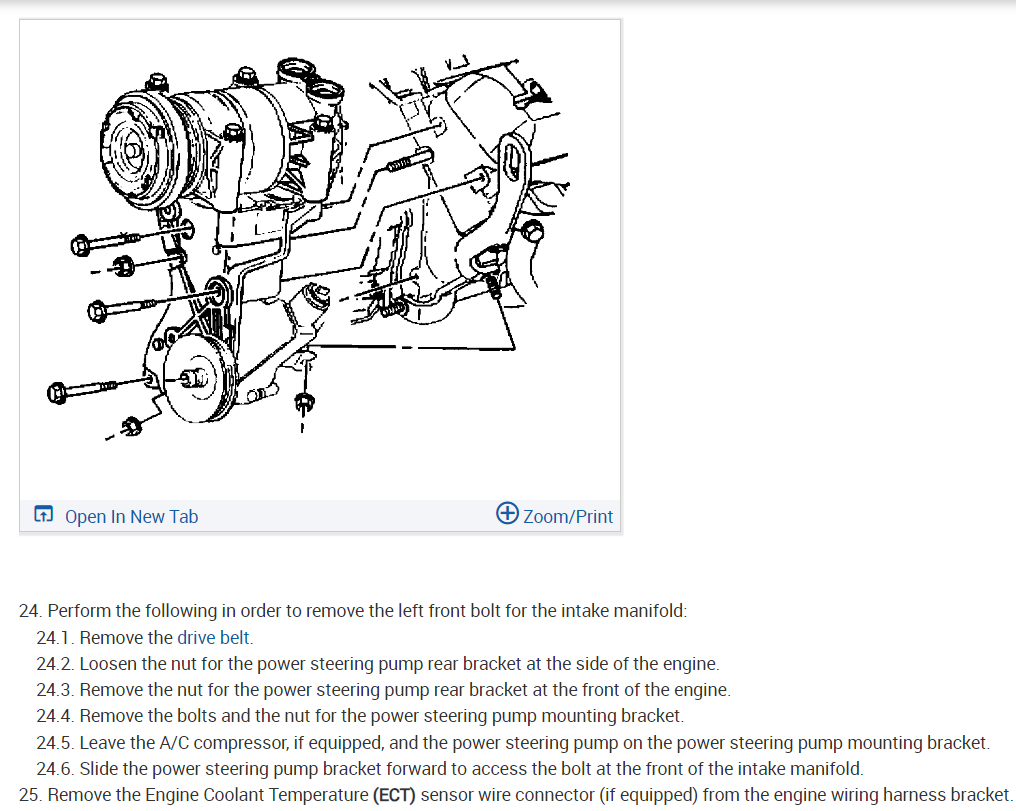Click the A/C compressor clutch pulley in diagram
Image resolution: width=1016 pixels, height=811 pixels.
pyautogui.click(x=135, y=150)
